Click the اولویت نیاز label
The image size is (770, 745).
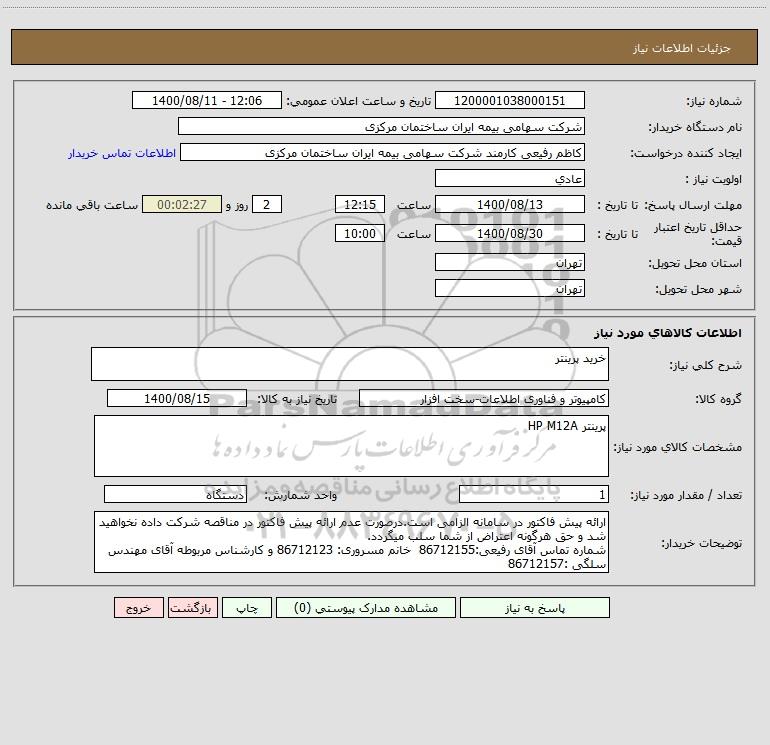coord(714,179)
